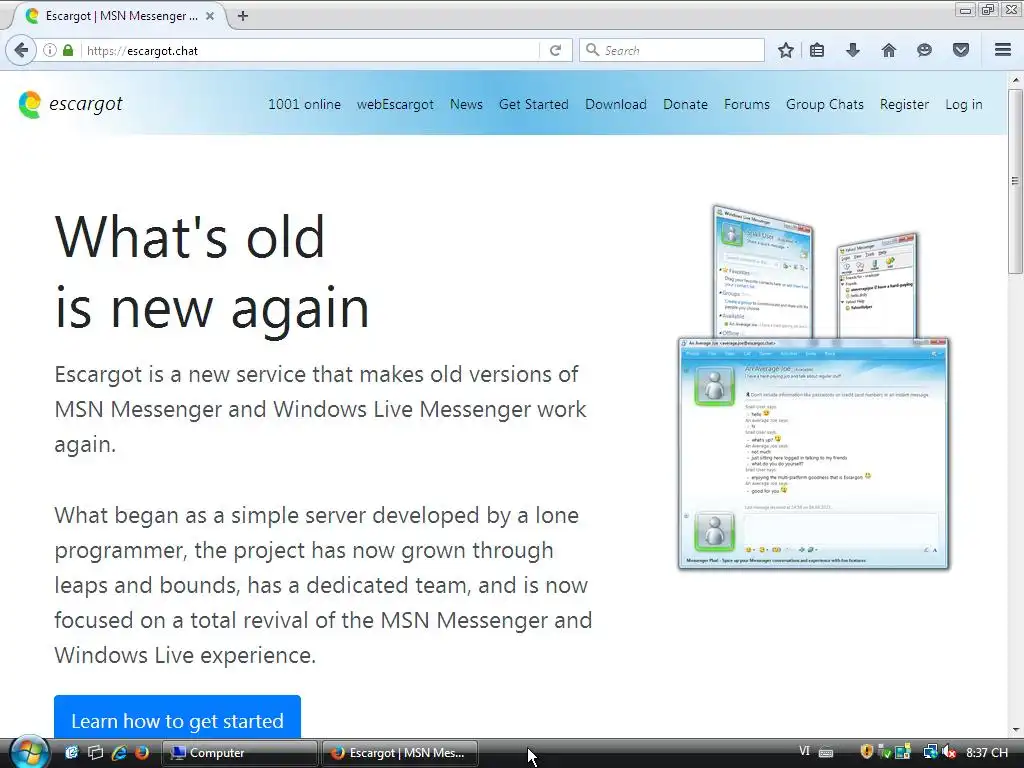Reload the page with the refresh icon
1024x768 pixels.
point(555,50)
